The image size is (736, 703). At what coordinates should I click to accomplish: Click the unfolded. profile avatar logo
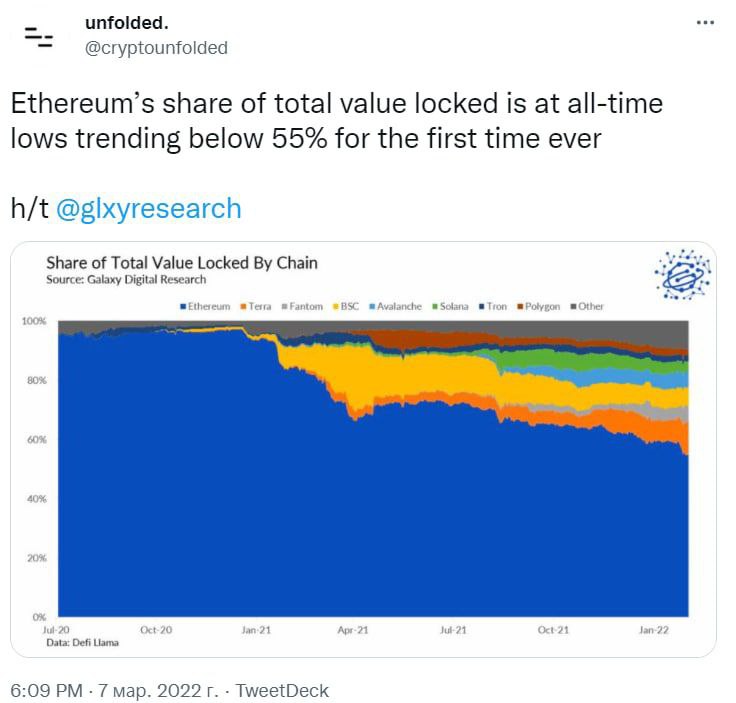pos(38,38)
